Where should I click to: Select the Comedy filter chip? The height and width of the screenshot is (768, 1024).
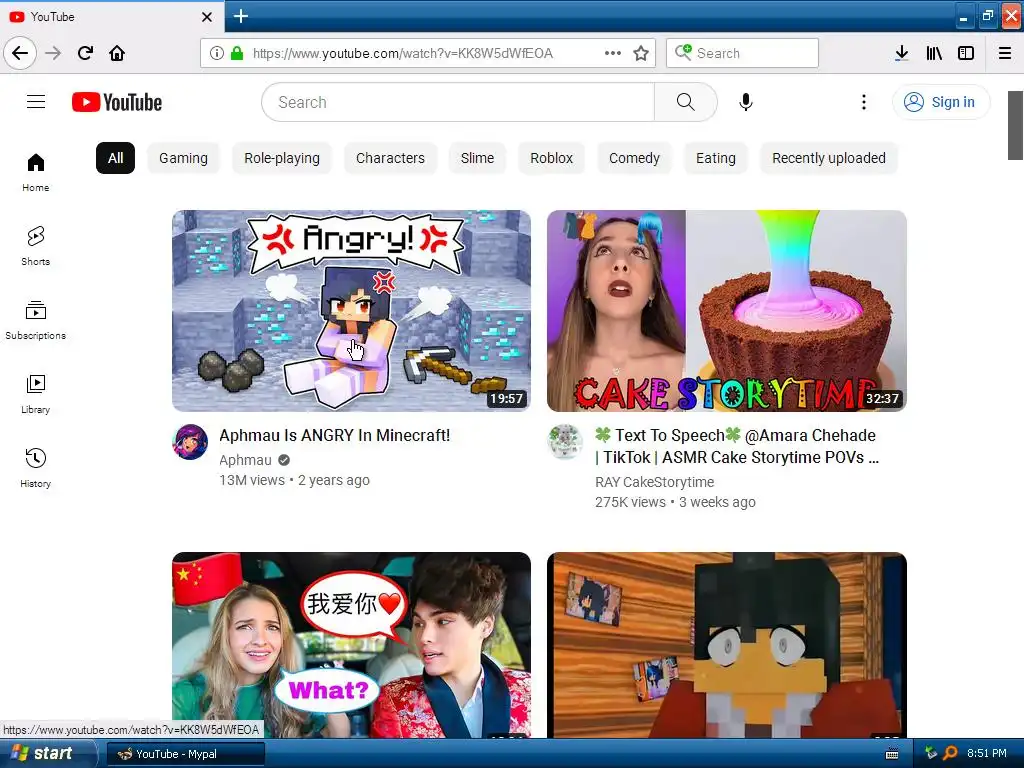click(634, 158)
